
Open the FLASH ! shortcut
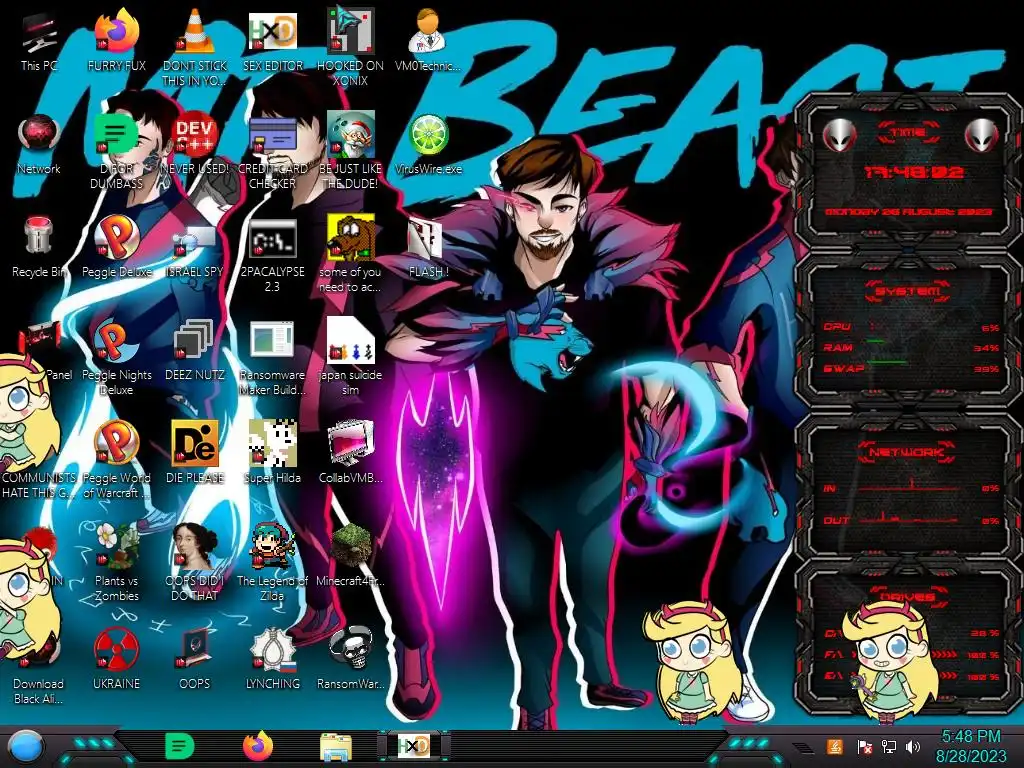427,238
